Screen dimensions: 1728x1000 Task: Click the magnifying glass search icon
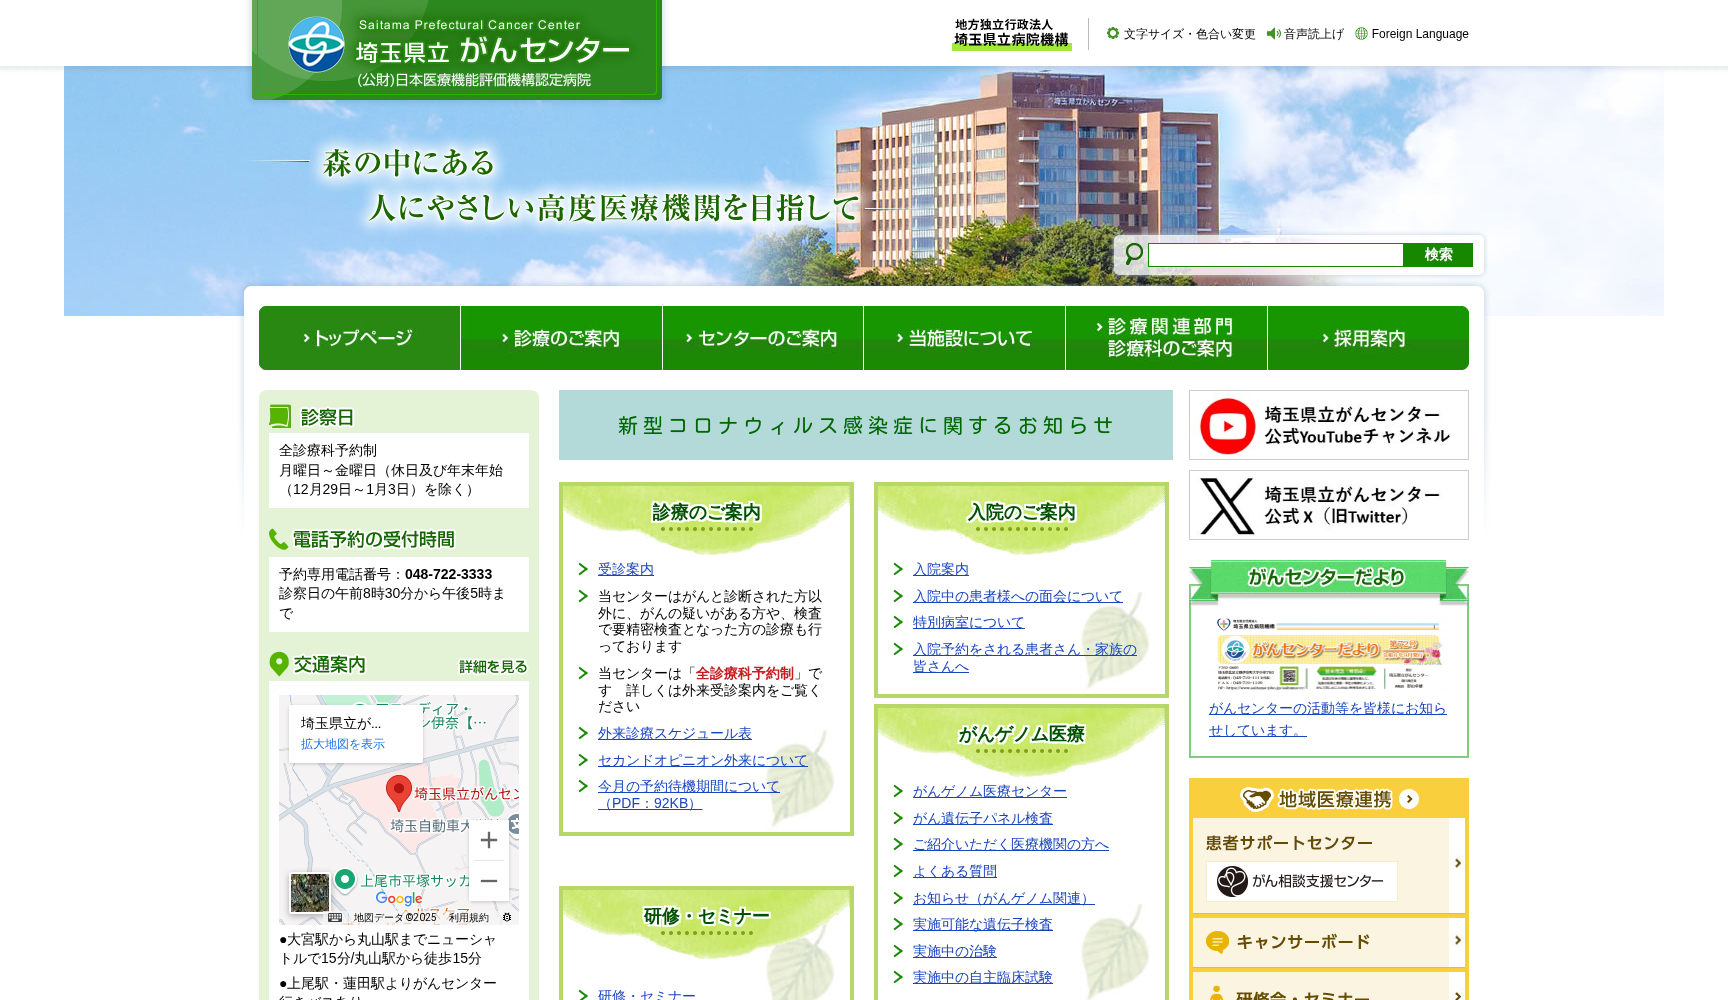click(1133, 254)
